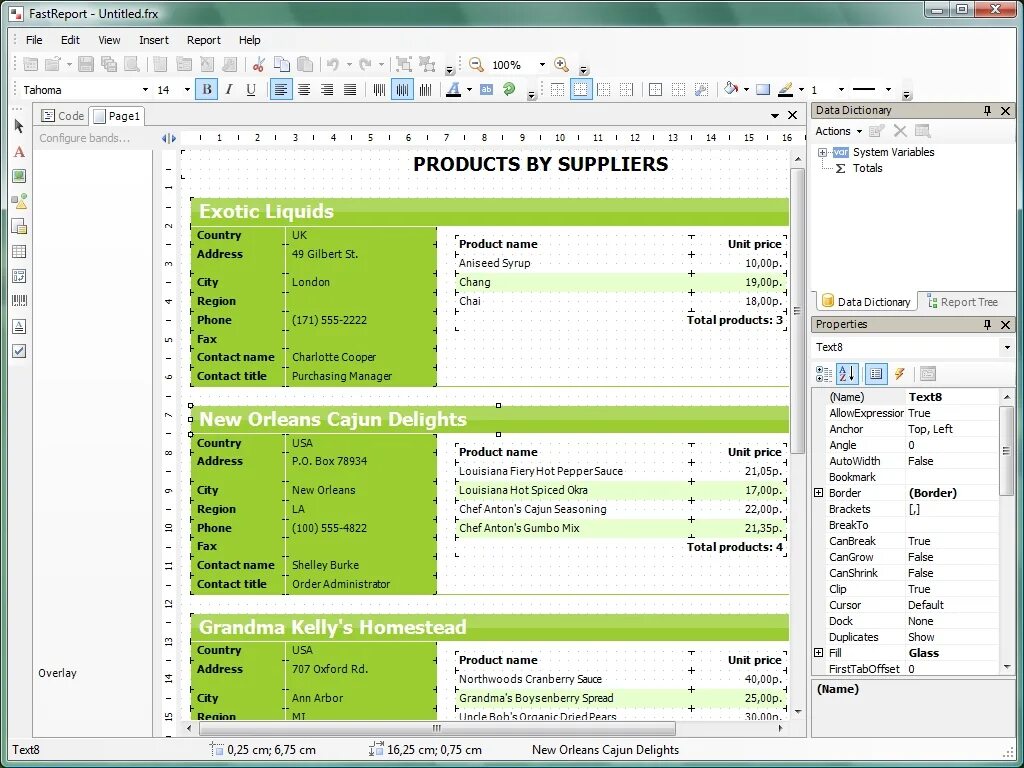Open the Edit menu
This screenshot has width=1024, height=768.
[x=70, y=40]
